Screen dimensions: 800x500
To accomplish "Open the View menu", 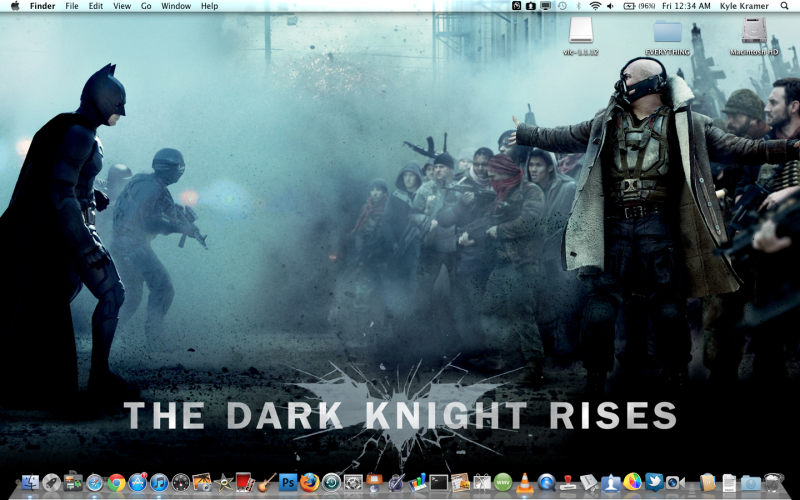I will click(x=122, y=6).
